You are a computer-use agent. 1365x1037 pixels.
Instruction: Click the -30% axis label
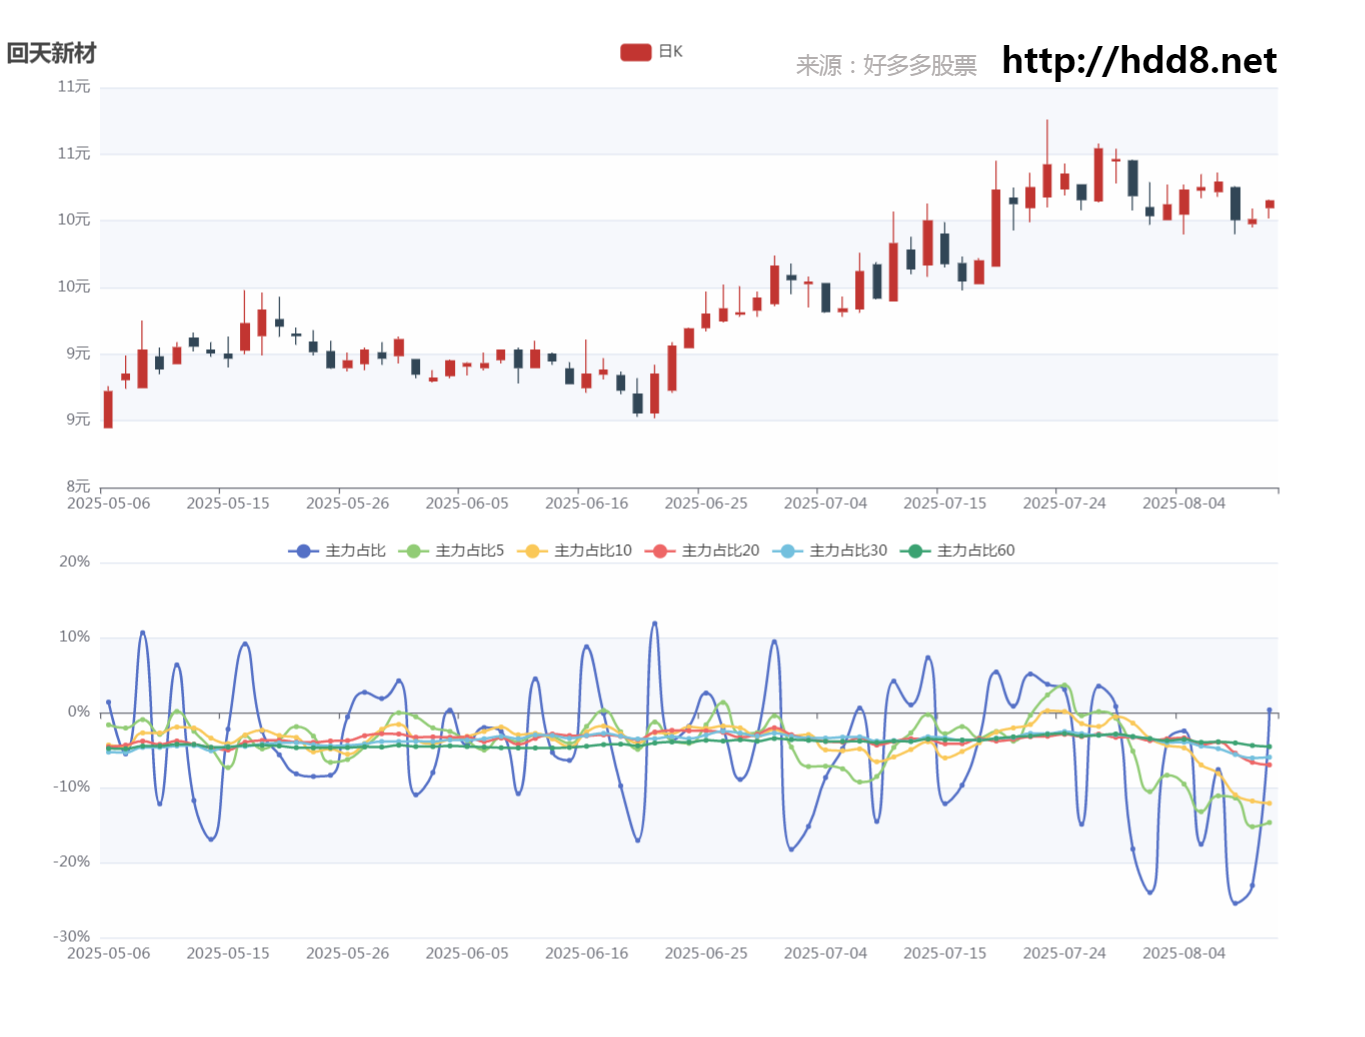72,937
